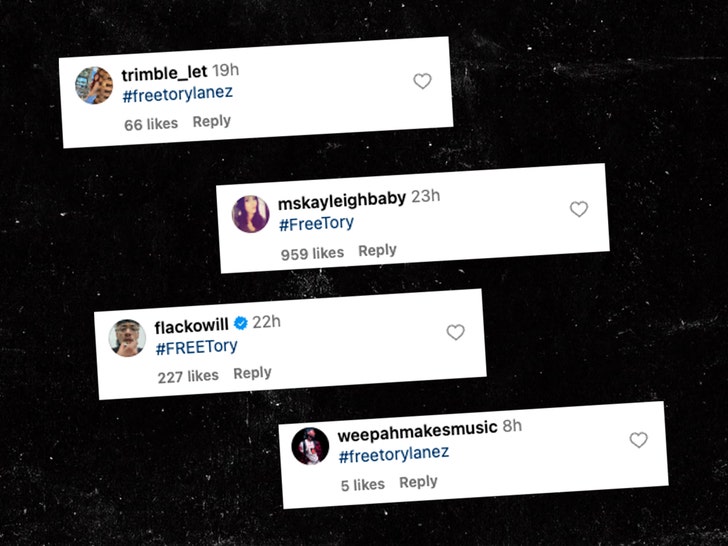Viewport: 728px width, 546px height.
Task: Click flackowill's blue verified badge
Action: pos(240,323)
